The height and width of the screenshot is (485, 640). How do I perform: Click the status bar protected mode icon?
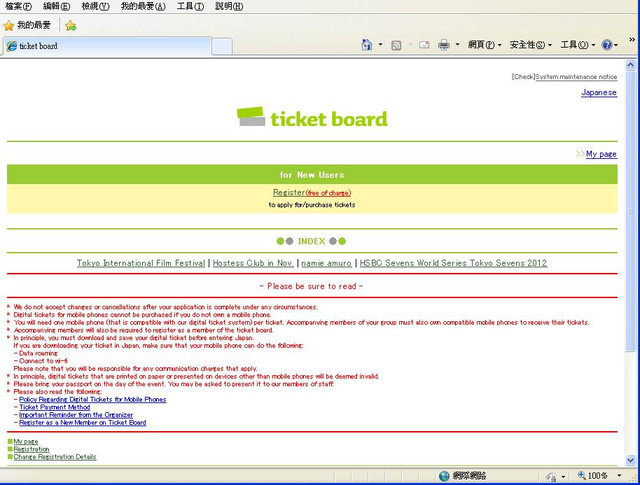pyautogui.click(x=551, y=476)
